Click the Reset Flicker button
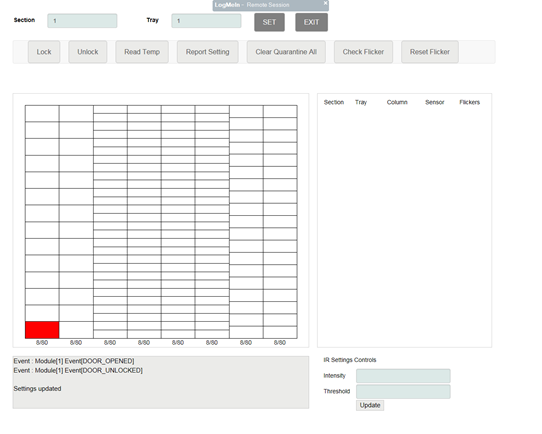Viewport: 542px width, 434px height. pos(430,52)
